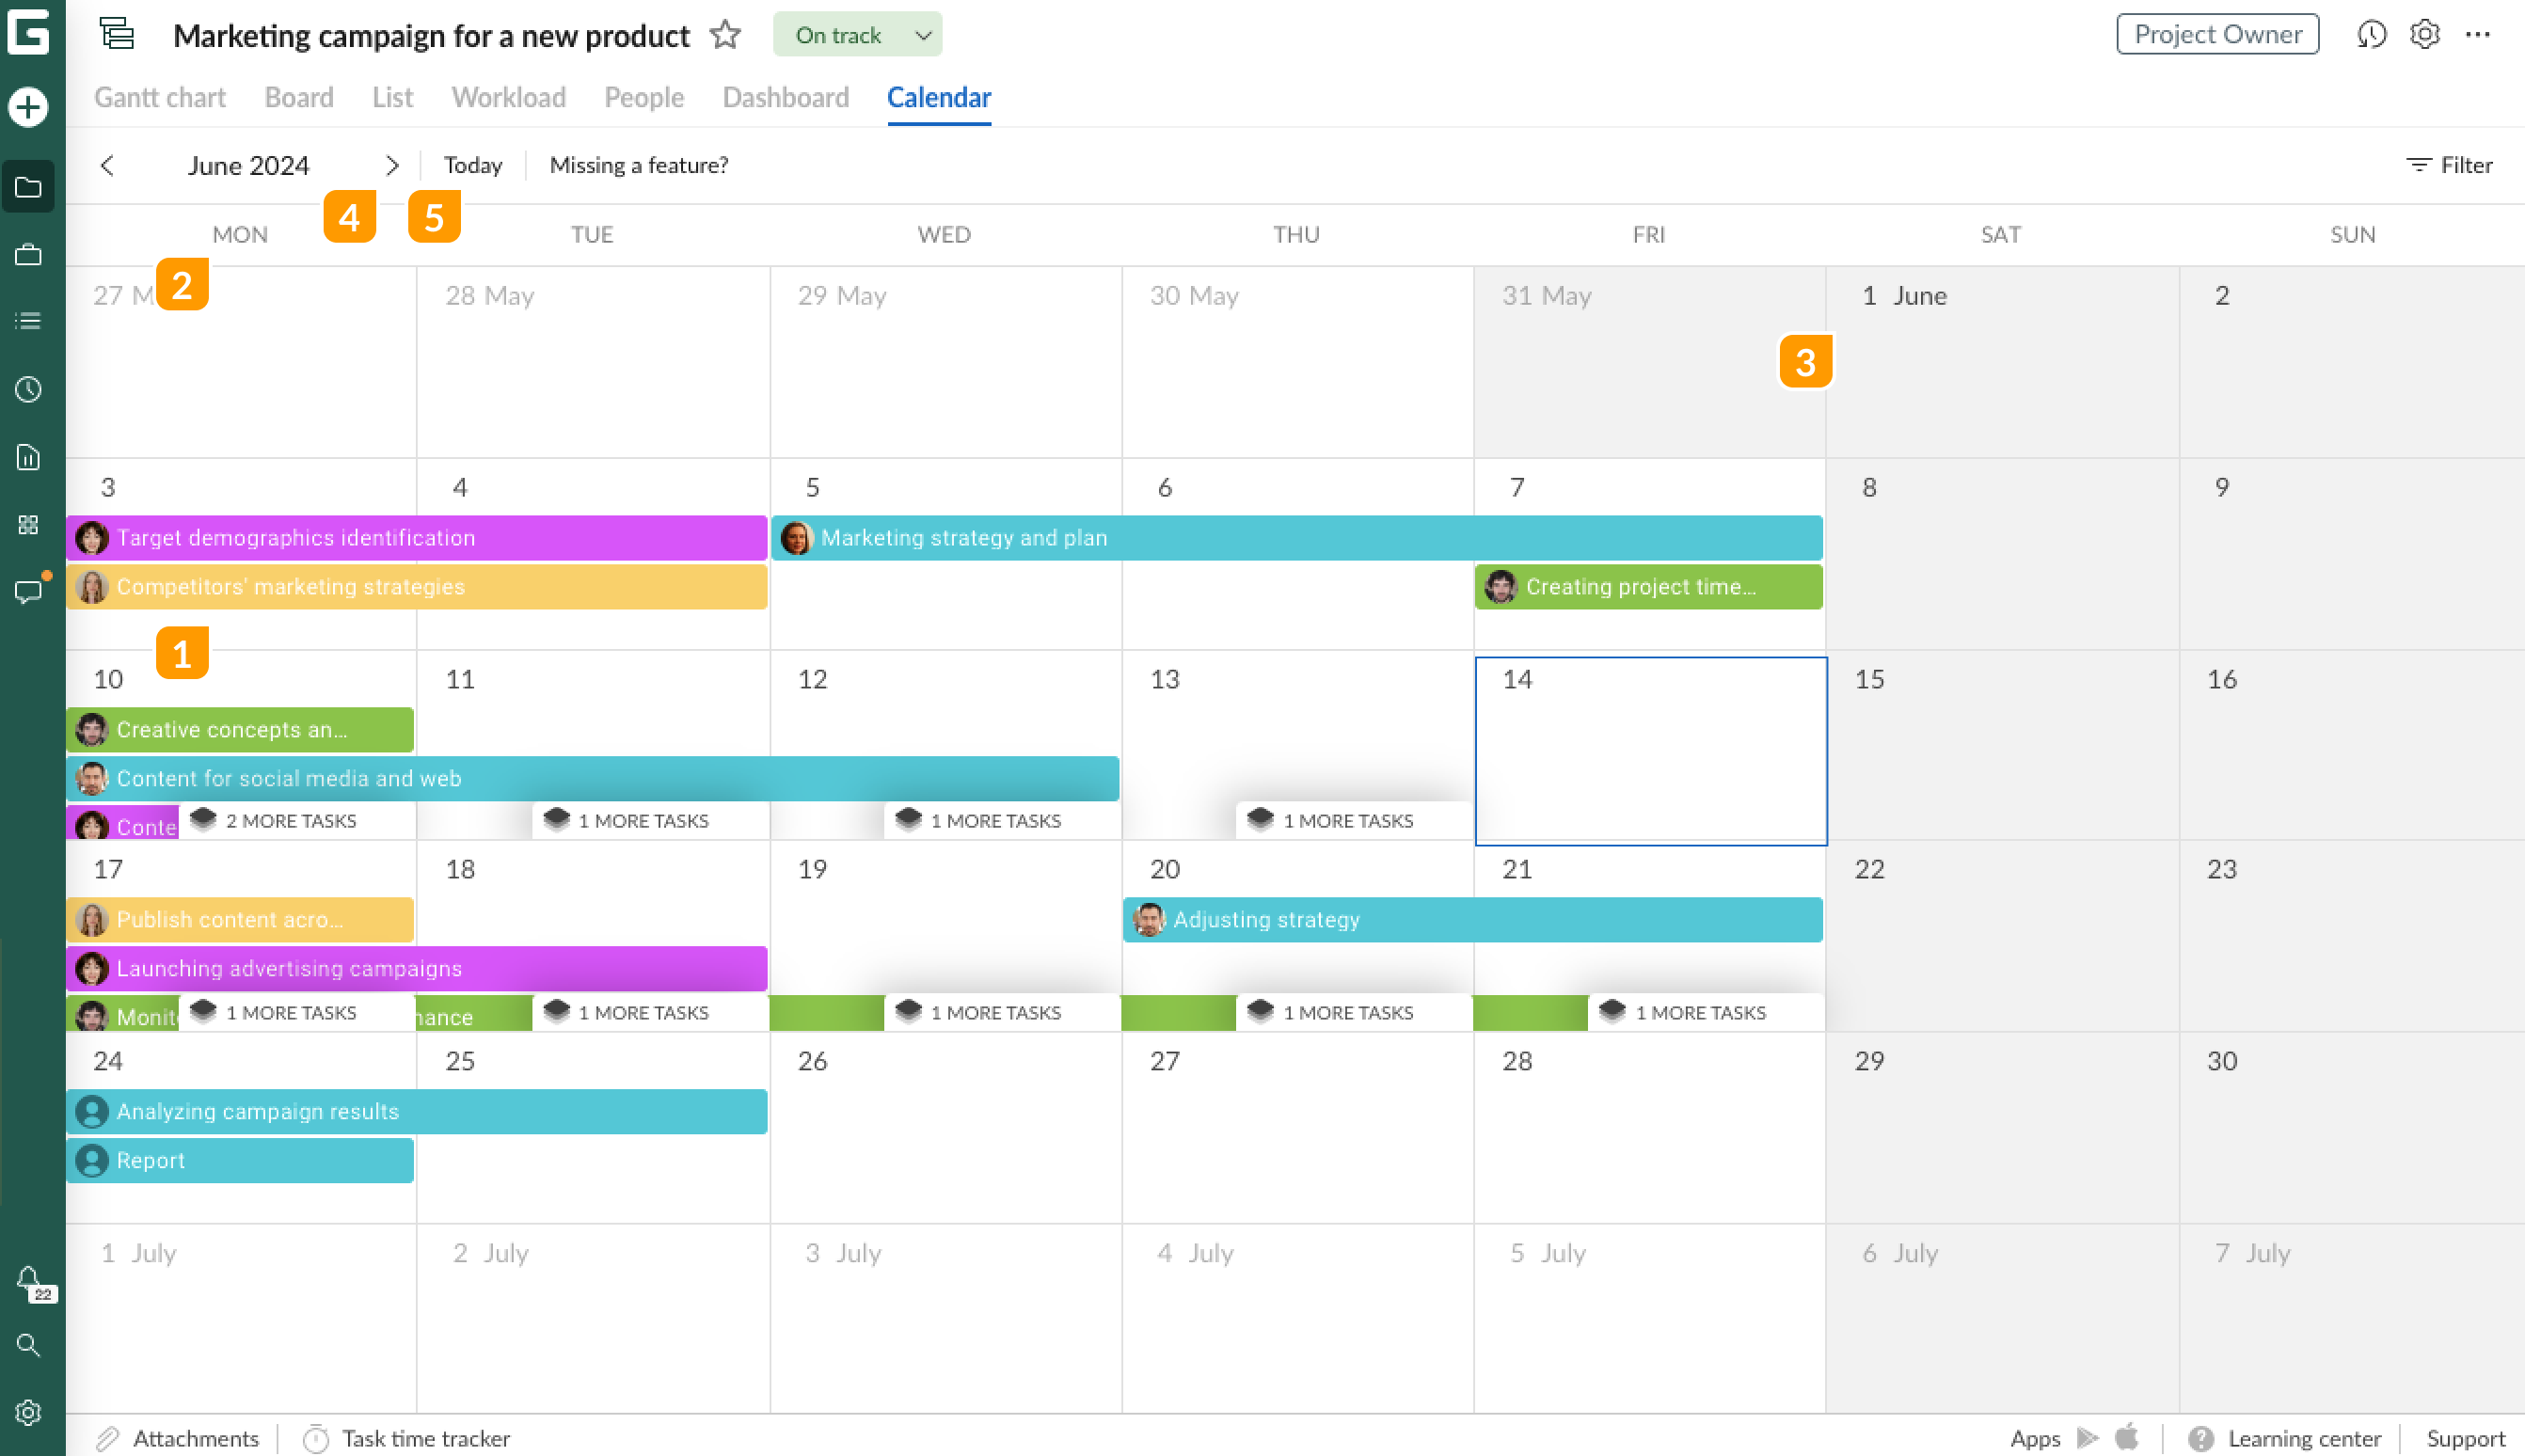Open the Projects folder icon in sidebar
The width and height of the screenshot is (2525, 1456).
tap(28, 187)
